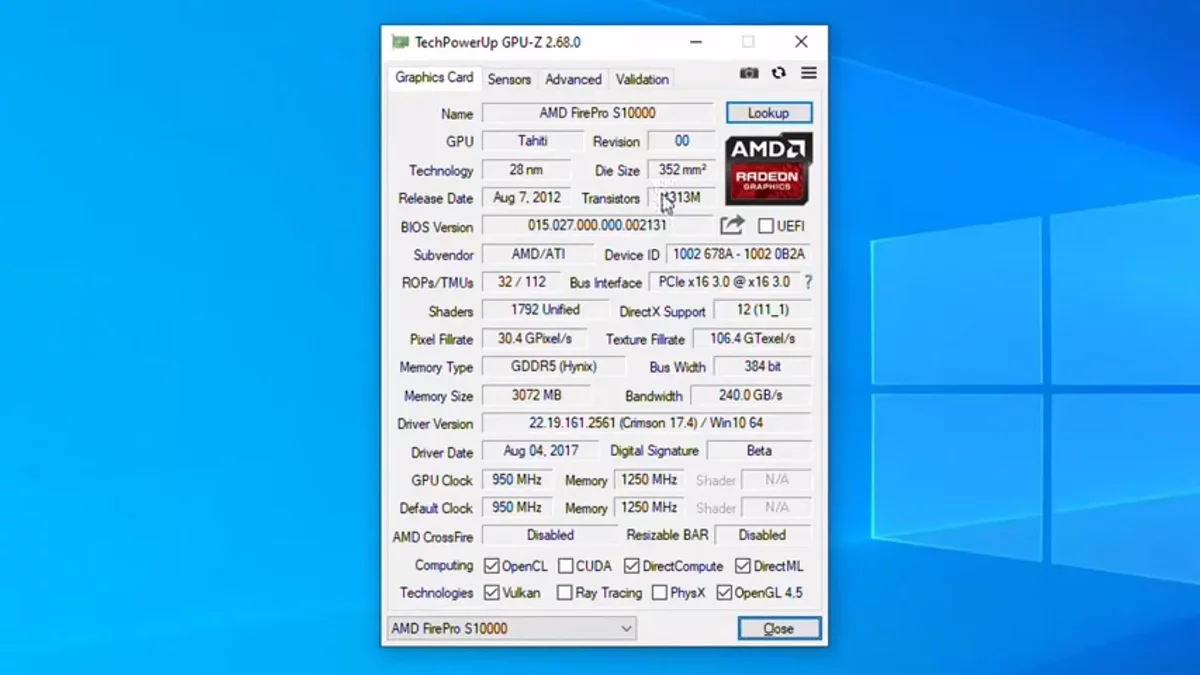Toggle the UEFI checkbox
The width and height of the screenshot is (1200, 675).
[766, 226]
